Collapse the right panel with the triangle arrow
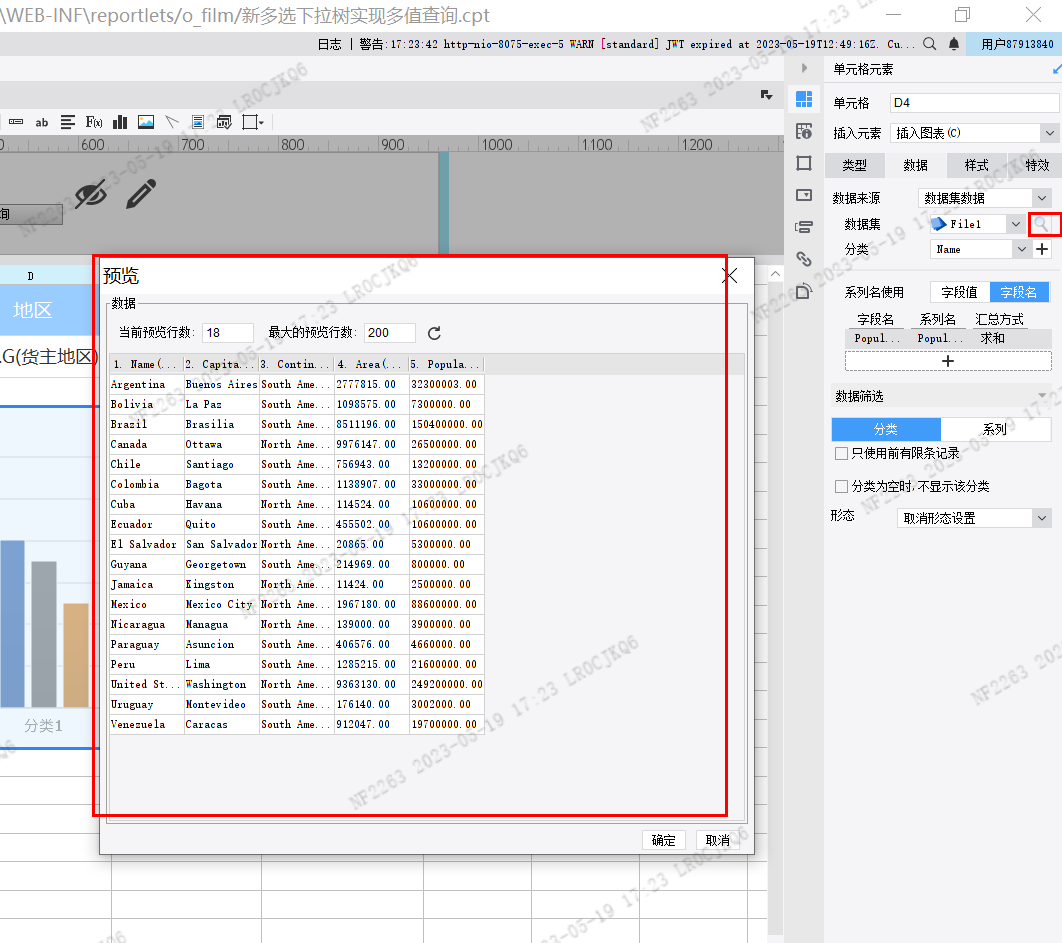 click(x=804, y=68)
